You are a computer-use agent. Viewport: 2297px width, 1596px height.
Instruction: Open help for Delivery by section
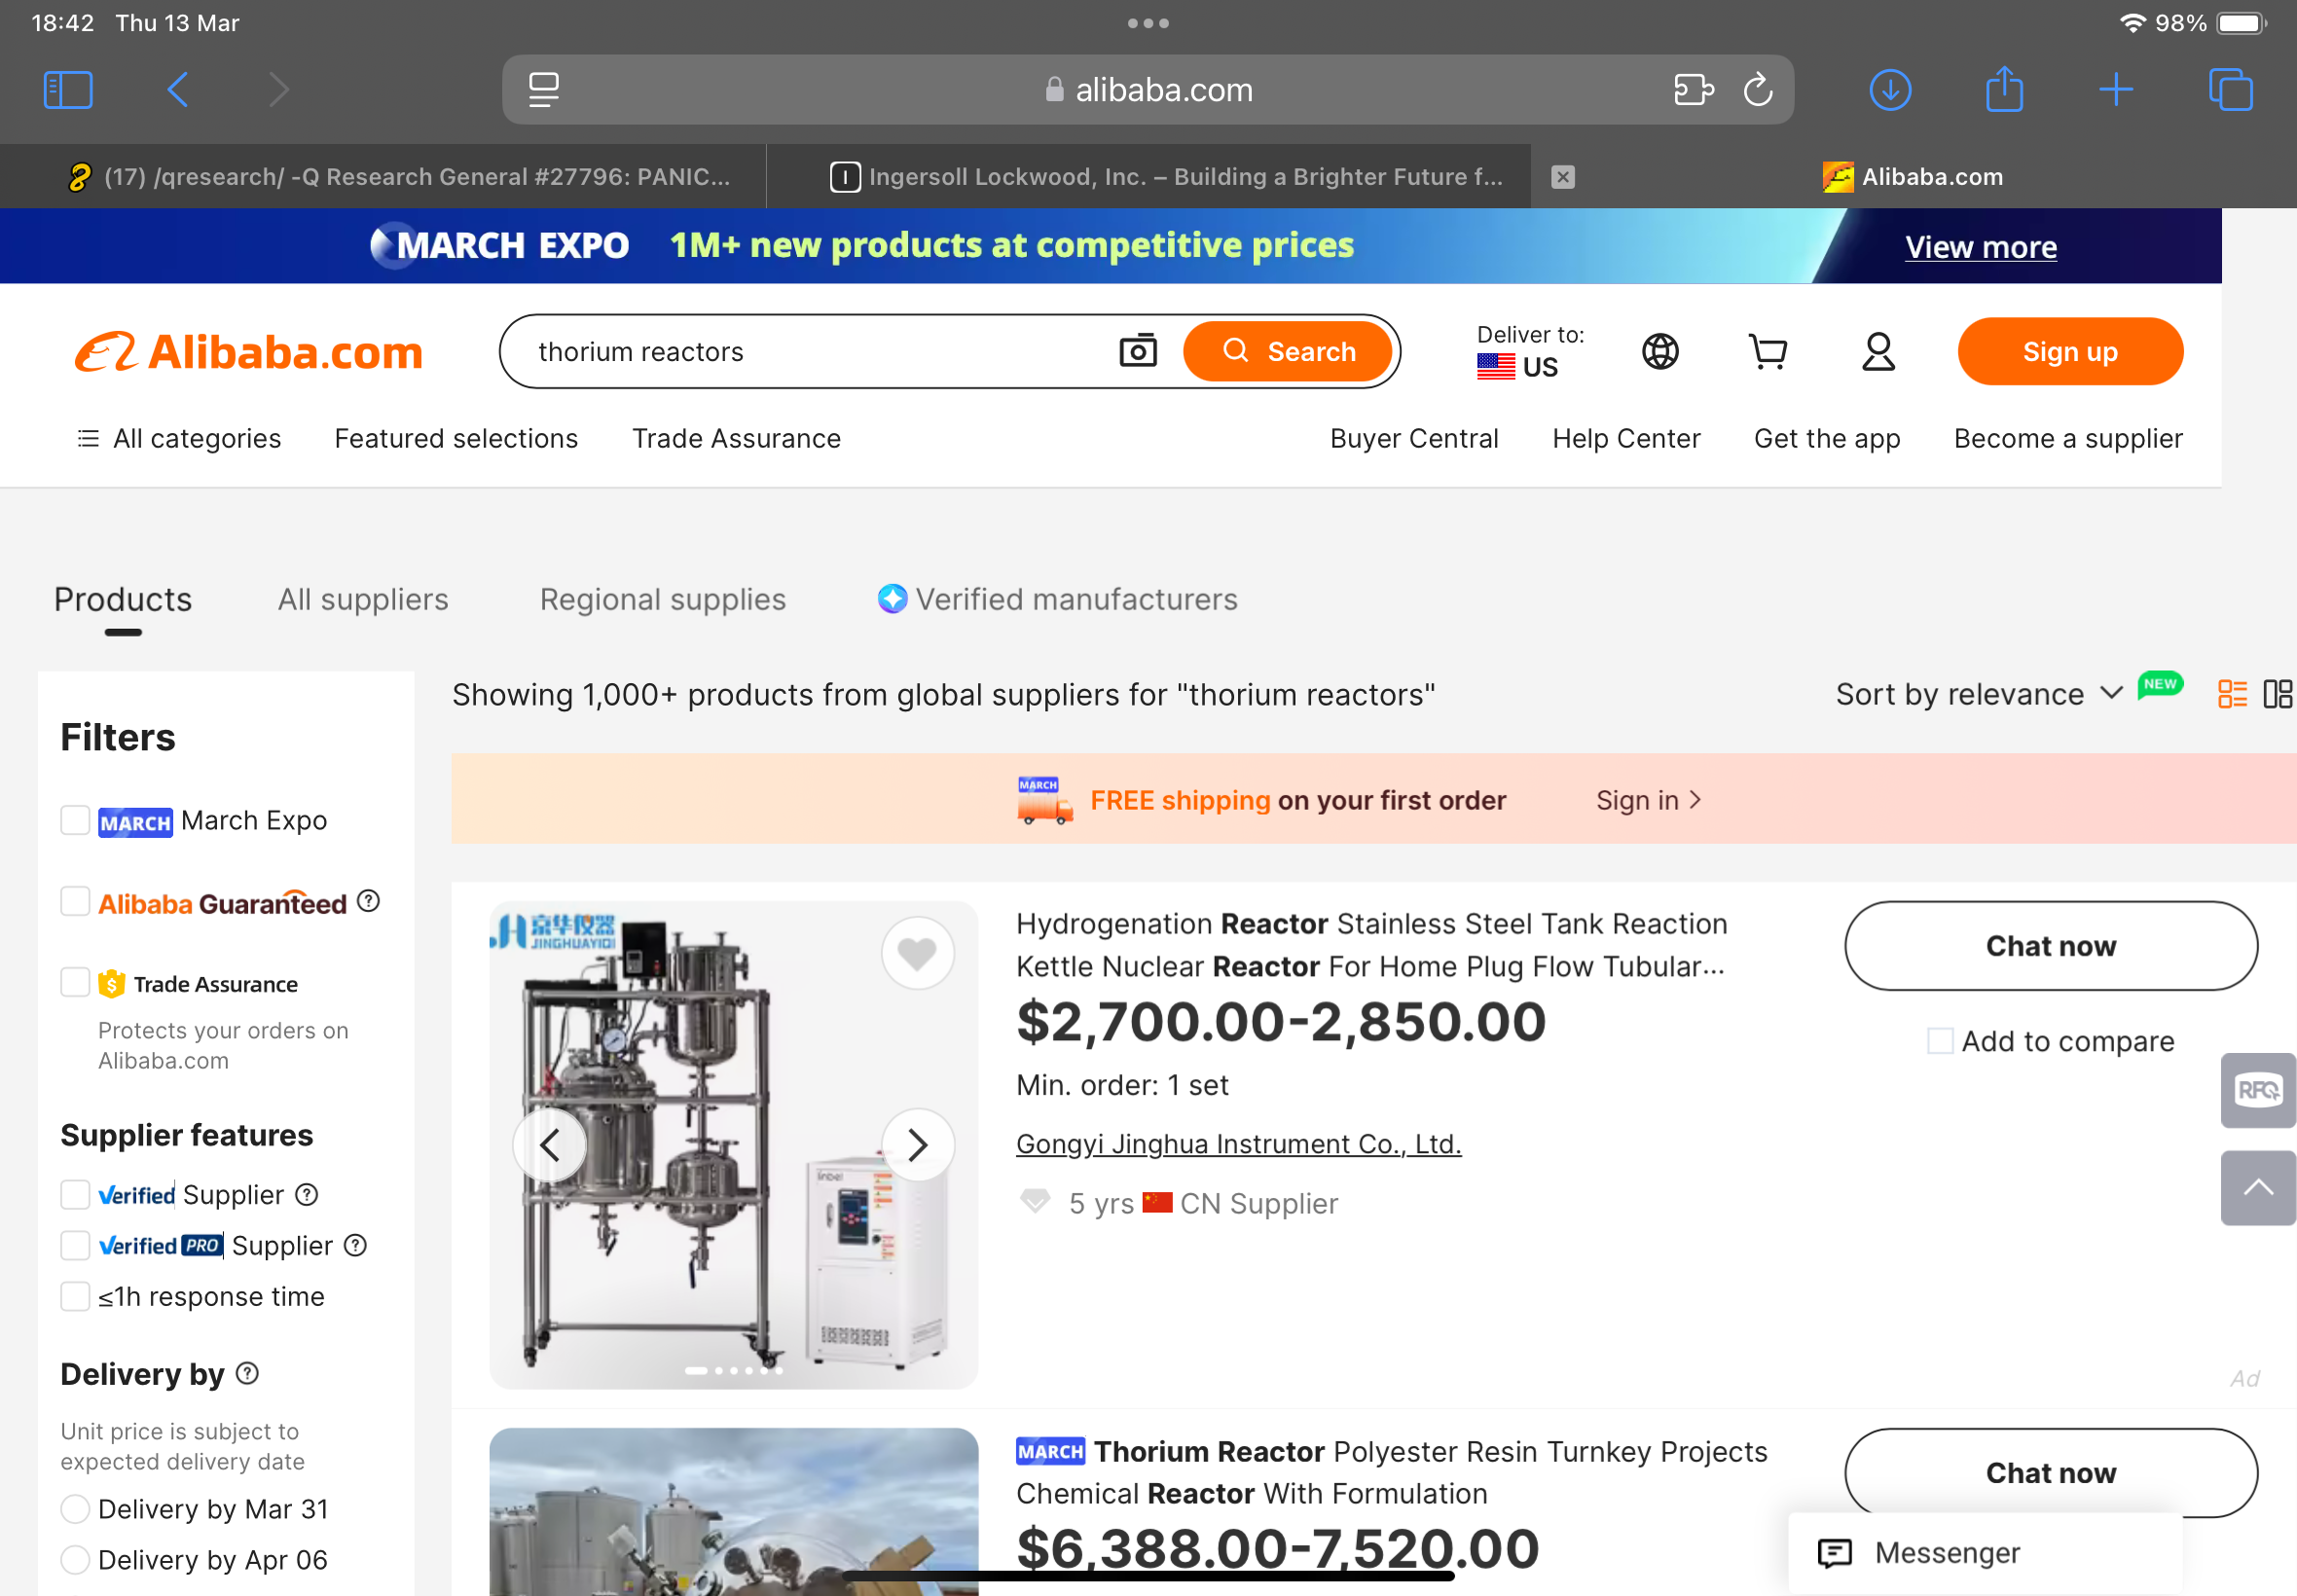click(248, 1373)
